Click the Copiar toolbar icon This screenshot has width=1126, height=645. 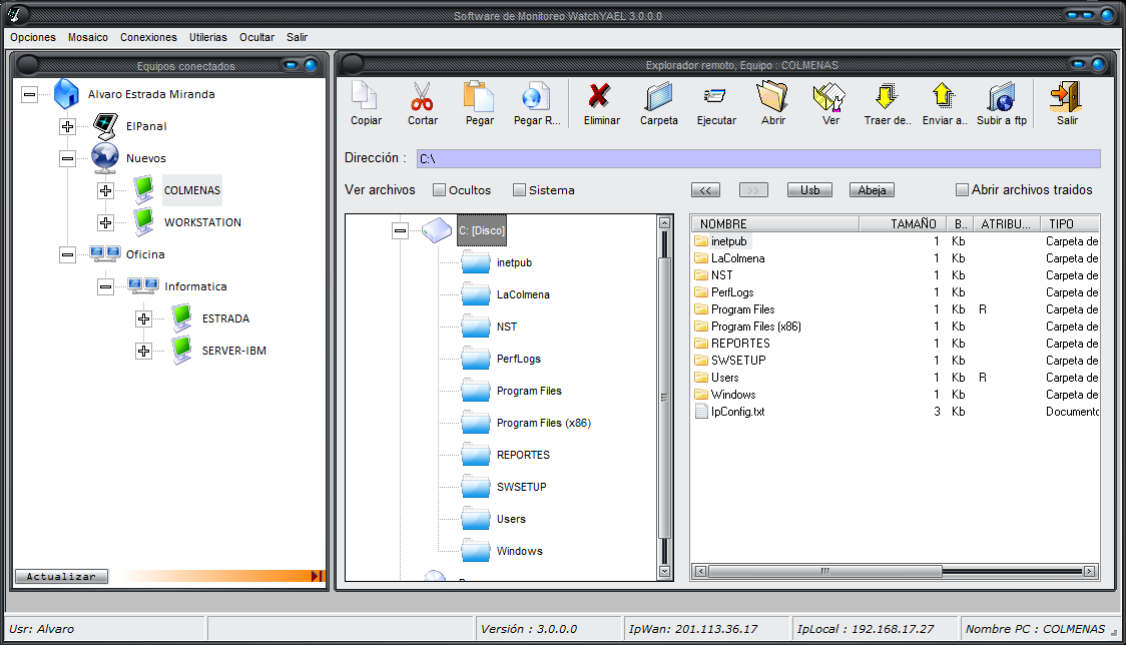pyautogui.click(x=365, y=98)
